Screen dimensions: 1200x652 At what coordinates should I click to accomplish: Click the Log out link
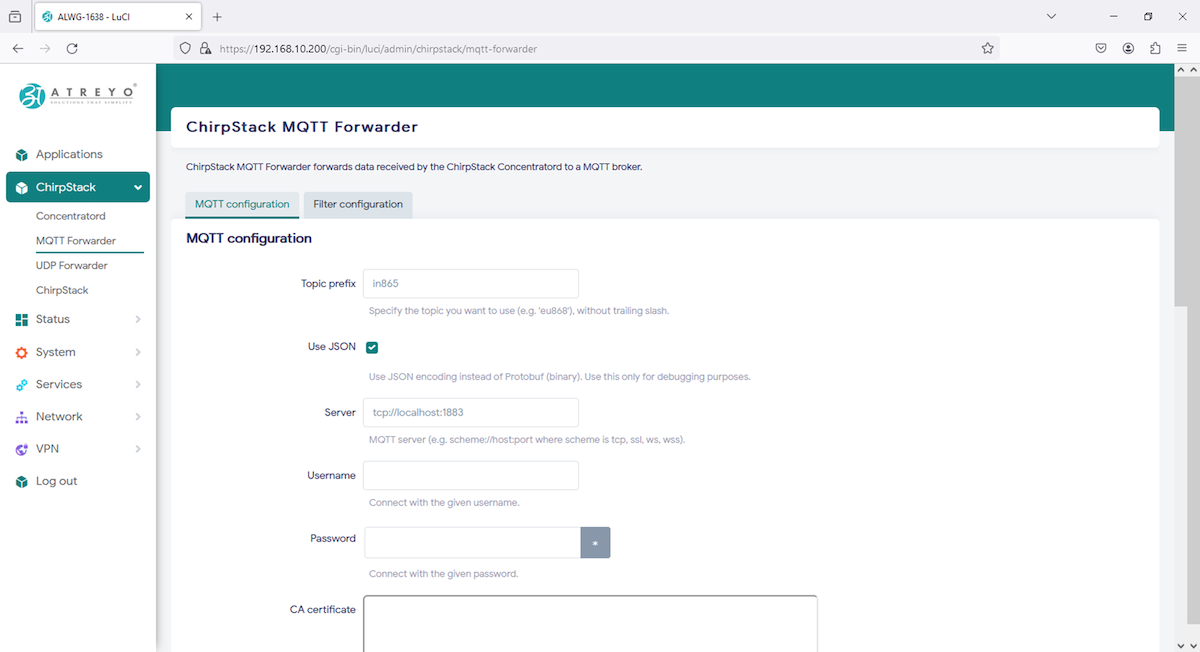[57, 482]
